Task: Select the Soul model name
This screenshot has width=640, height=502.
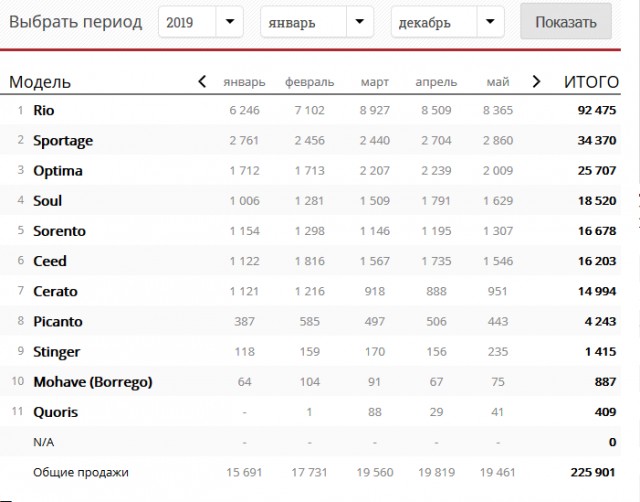Action: [x=47, y=201]
